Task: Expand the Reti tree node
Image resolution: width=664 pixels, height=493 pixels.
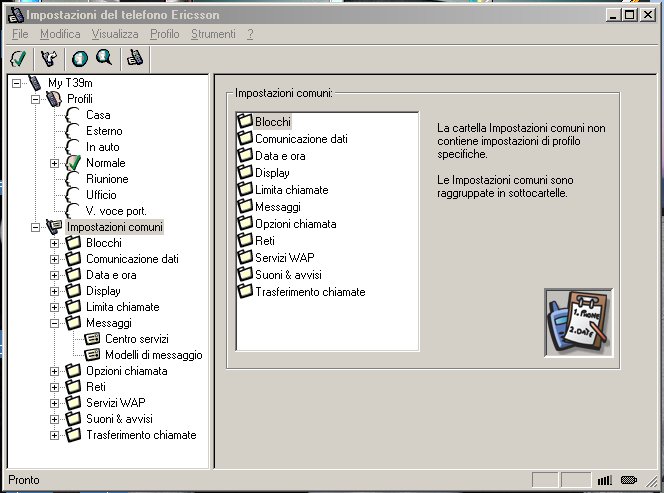Action: [x=54, y=387]
